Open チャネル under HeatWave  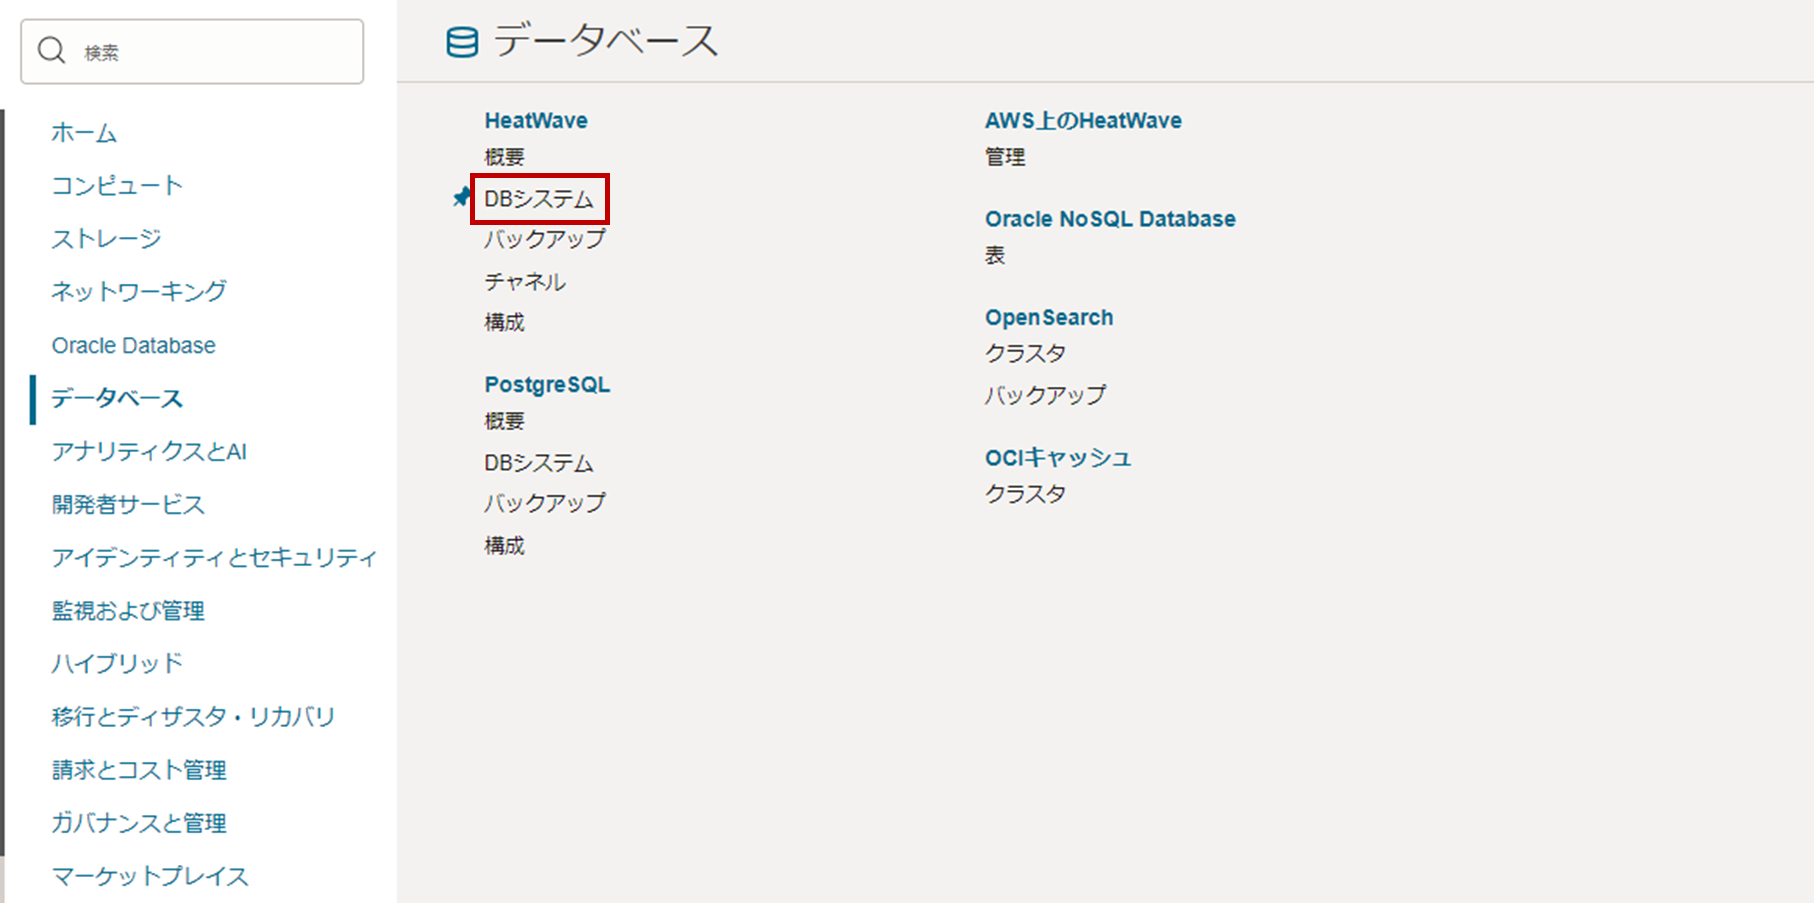(x=525, y=282)
